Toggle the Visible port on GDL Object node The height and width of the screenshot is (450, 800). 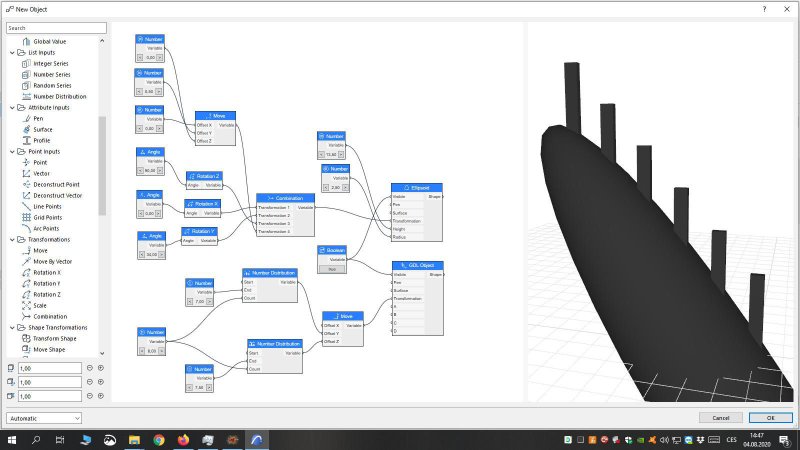point(400,274)
